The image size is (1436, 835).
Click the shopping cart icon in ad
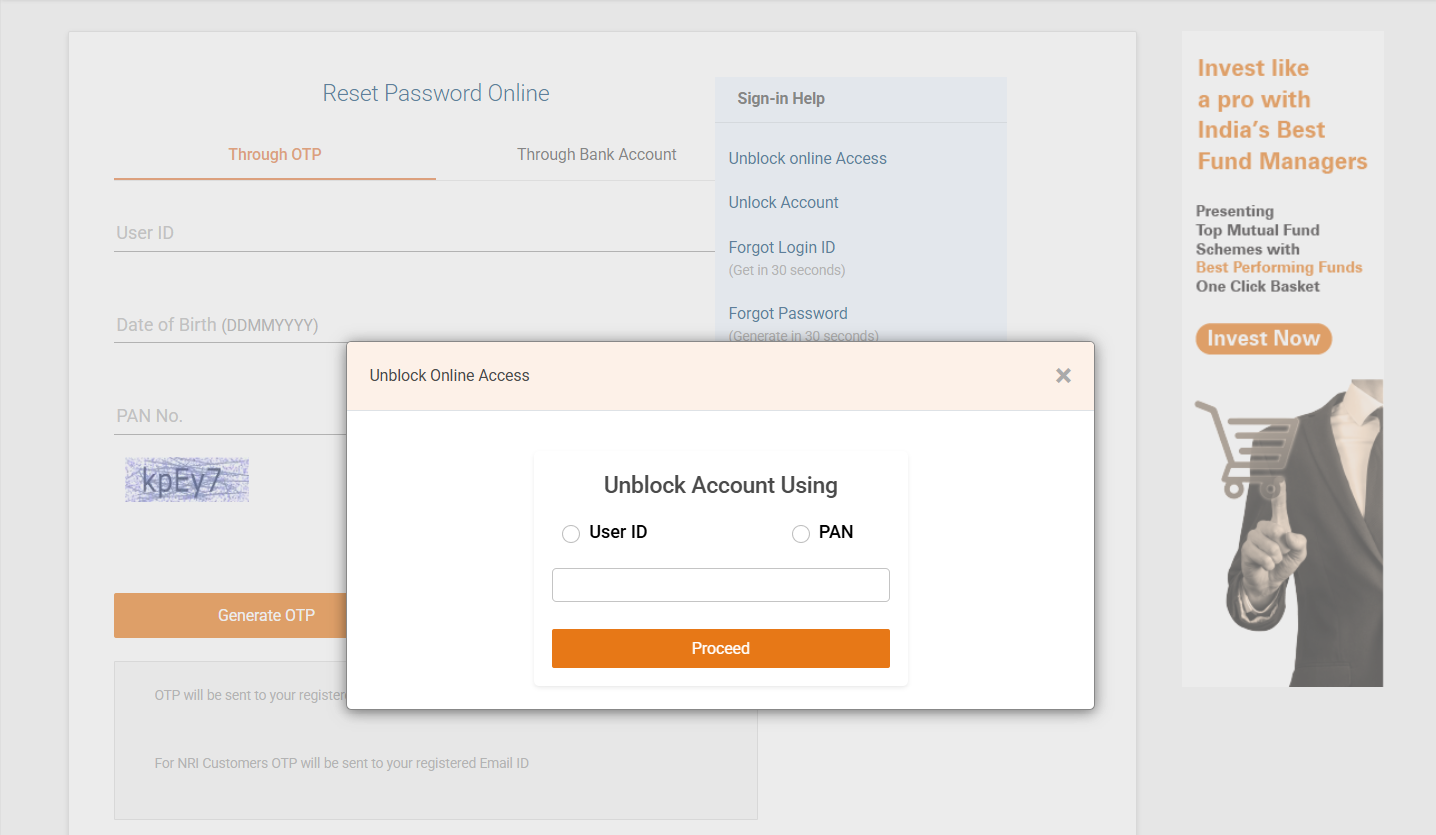1242,450
